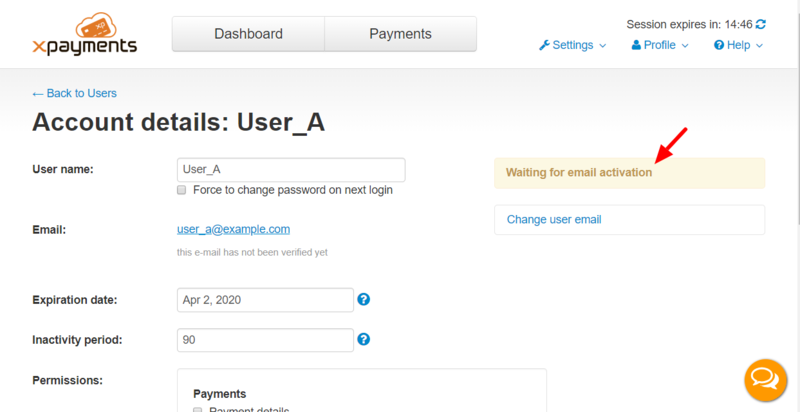Click the 'this e-mail has not been verified yet' note
This screenshot has height=412, width=800.
[x=252, y=252]
